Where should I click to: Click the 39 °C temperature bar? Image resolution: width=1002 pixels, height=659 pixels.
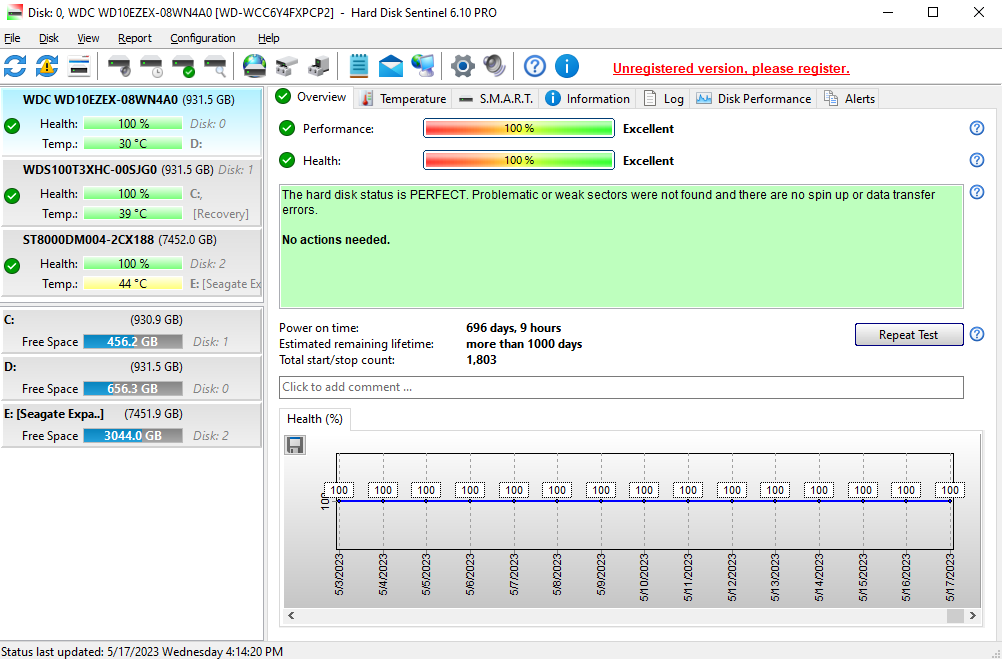tap(133, 213)
